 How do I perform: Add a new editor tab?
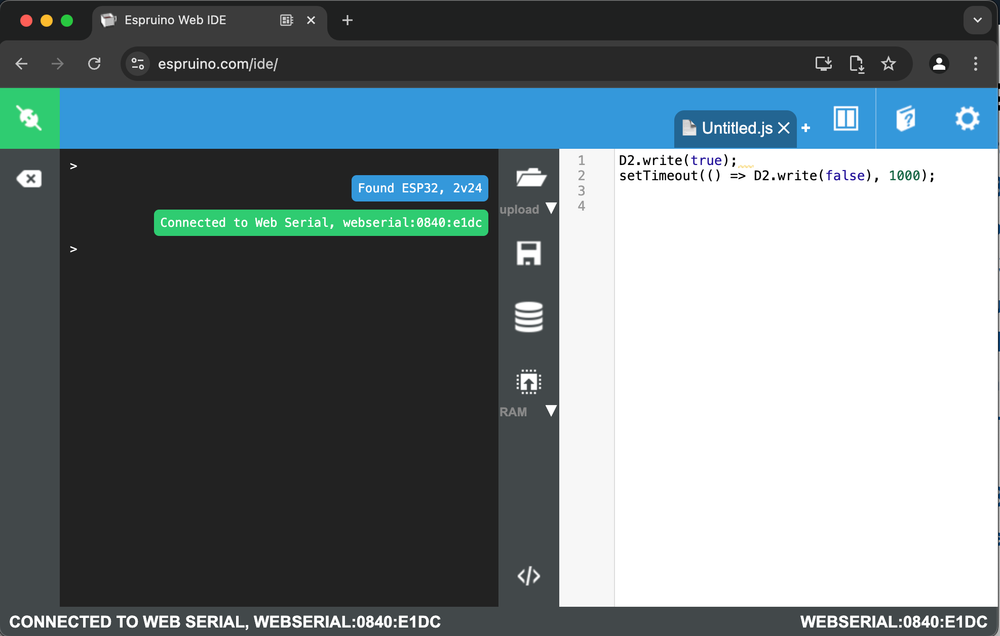[x=806, y=128]
